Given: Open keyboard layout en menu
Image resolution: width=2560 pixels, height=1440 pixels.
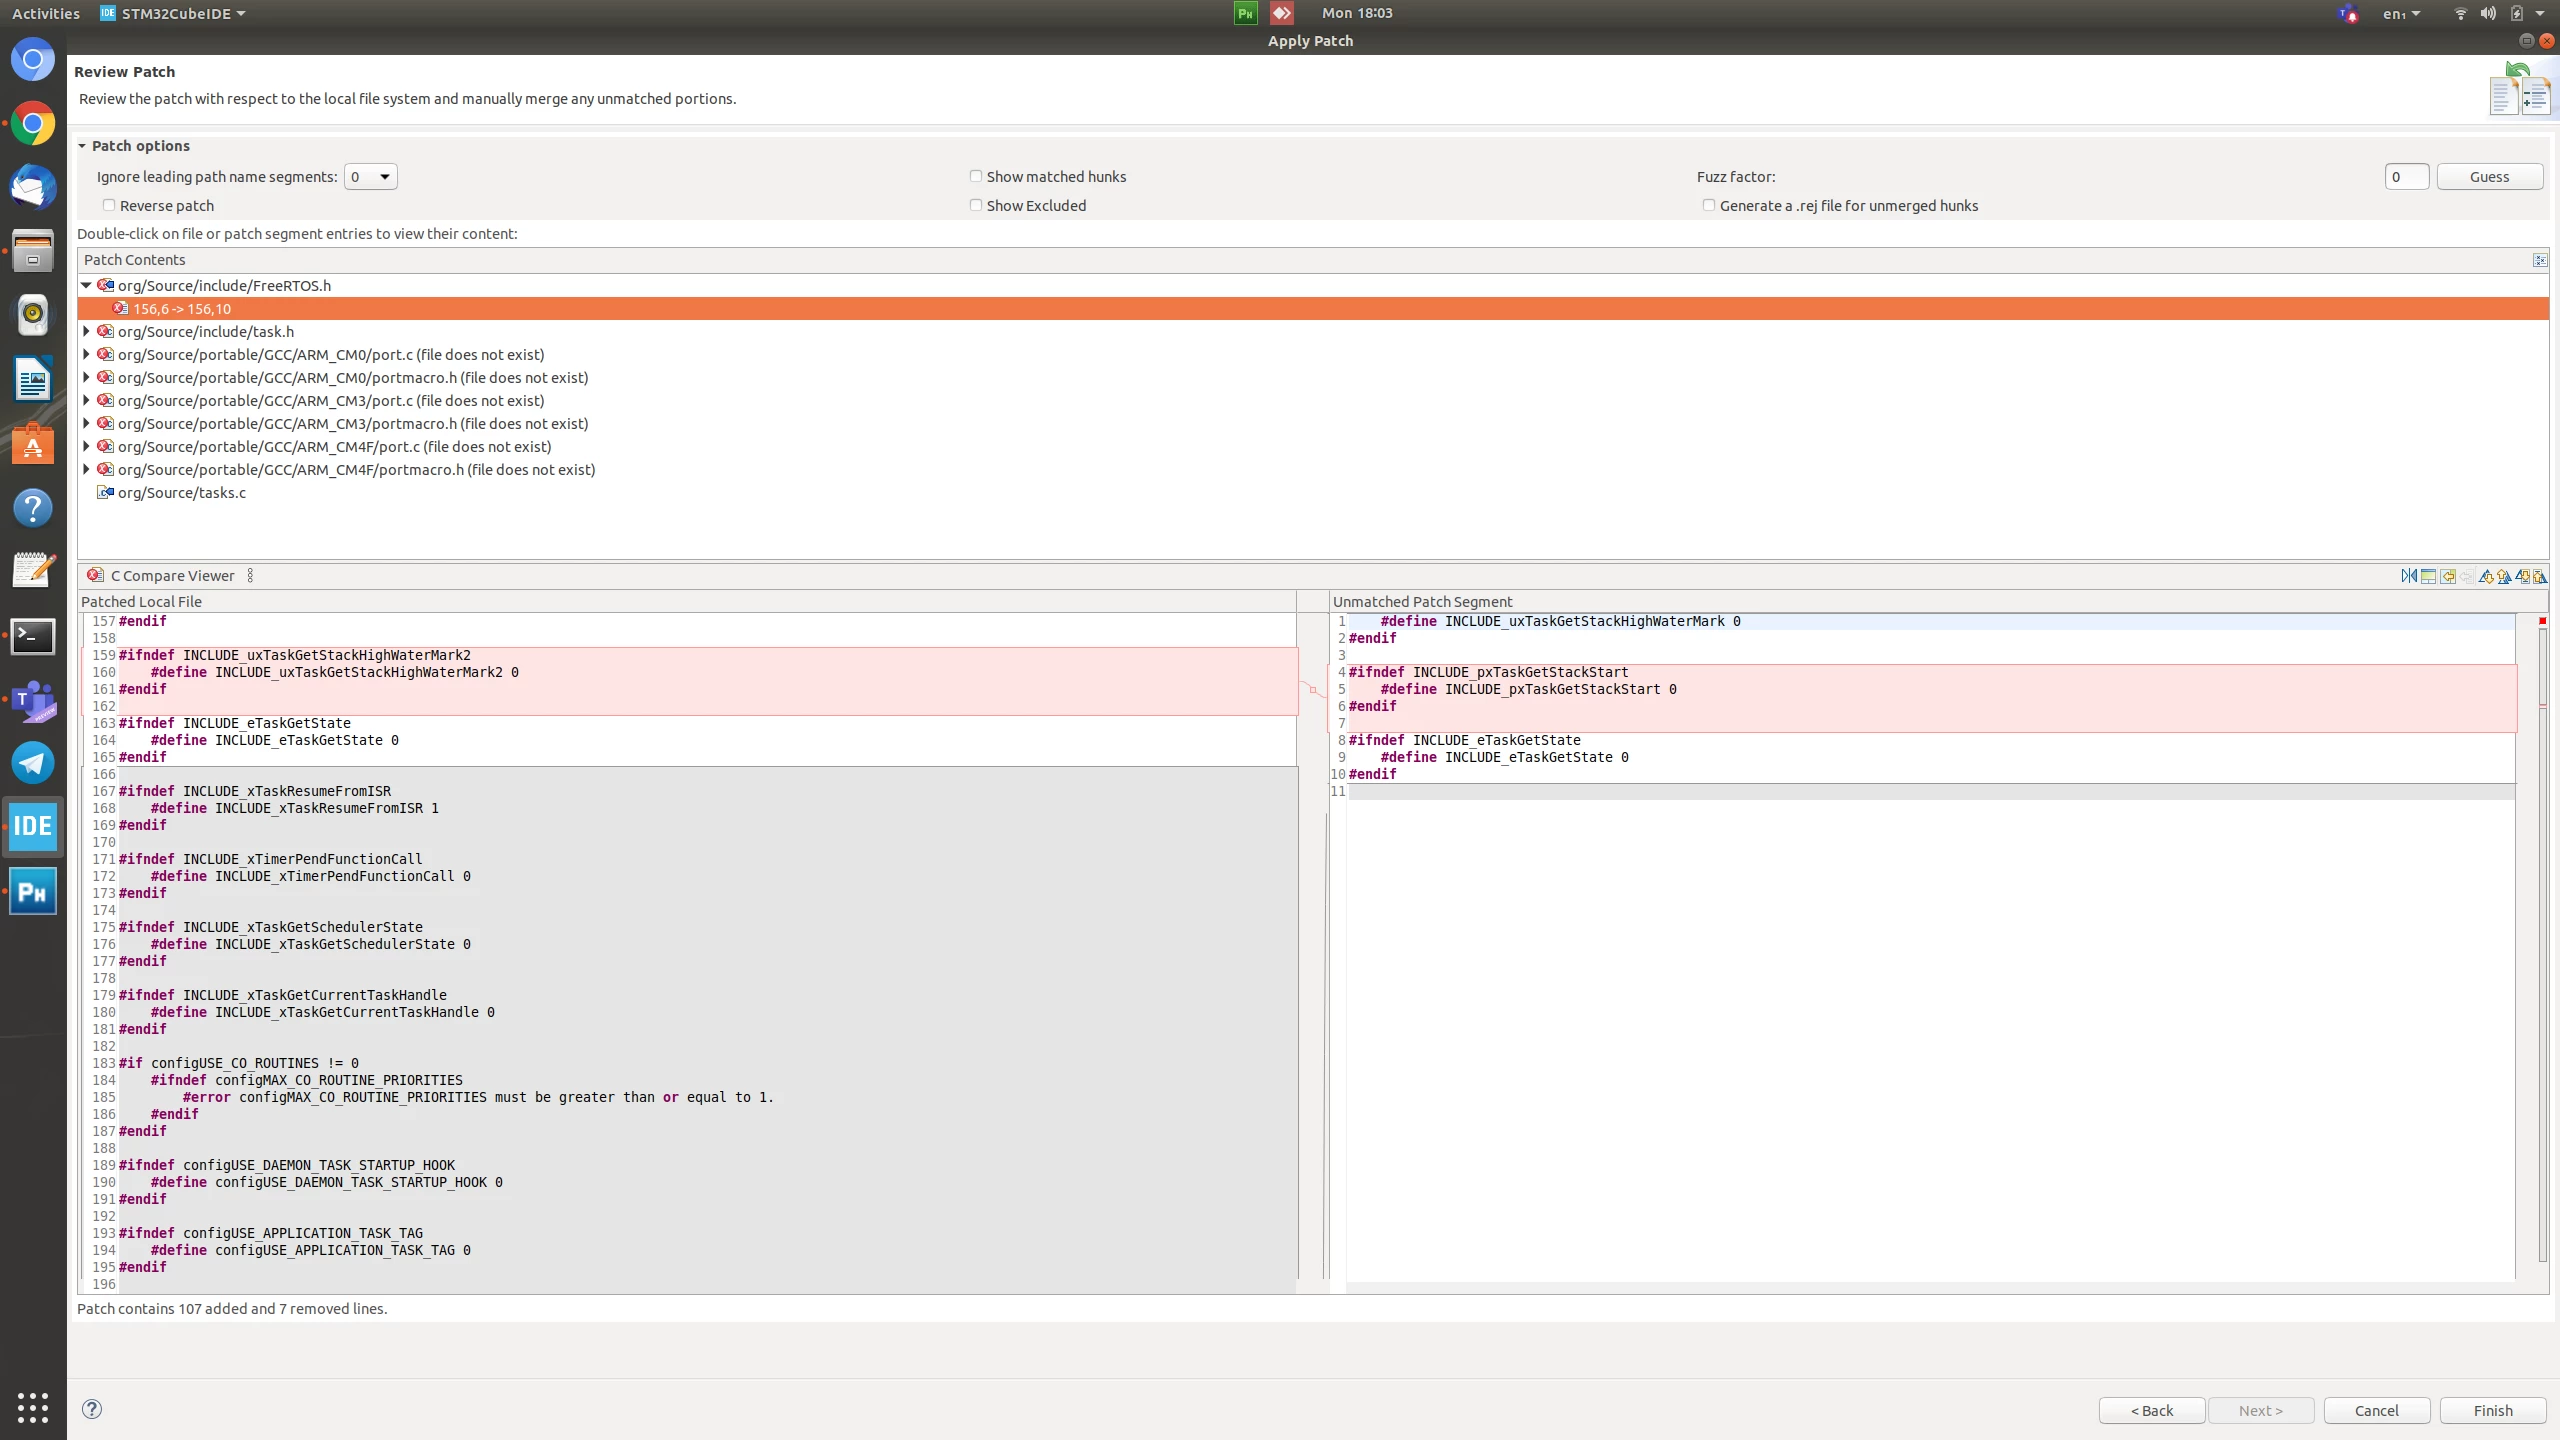Looking at the screenshot, I should click(2401, 14).
